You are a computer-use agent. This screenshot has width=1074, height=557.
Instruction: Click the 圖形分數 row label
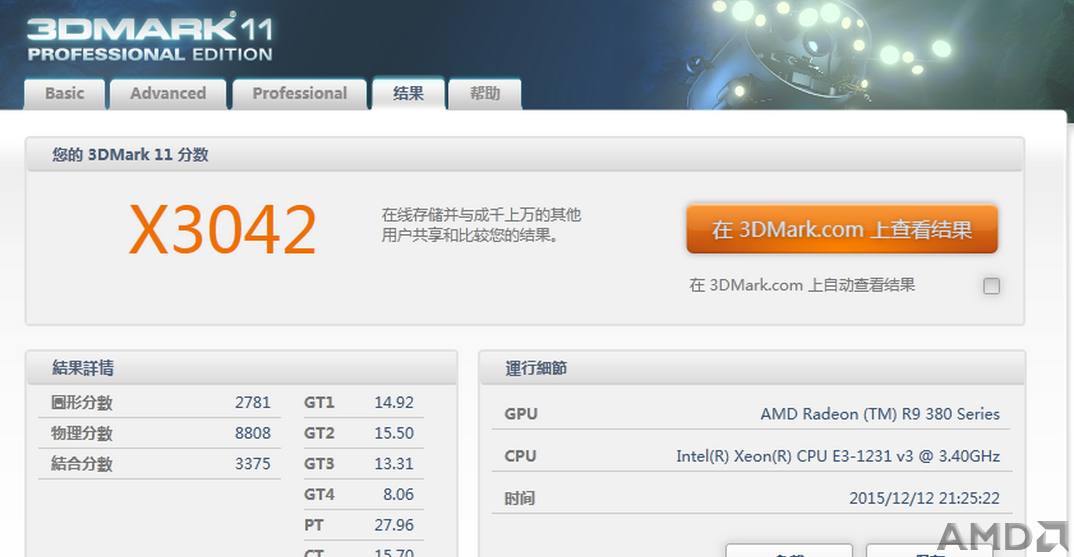point(82,402)
